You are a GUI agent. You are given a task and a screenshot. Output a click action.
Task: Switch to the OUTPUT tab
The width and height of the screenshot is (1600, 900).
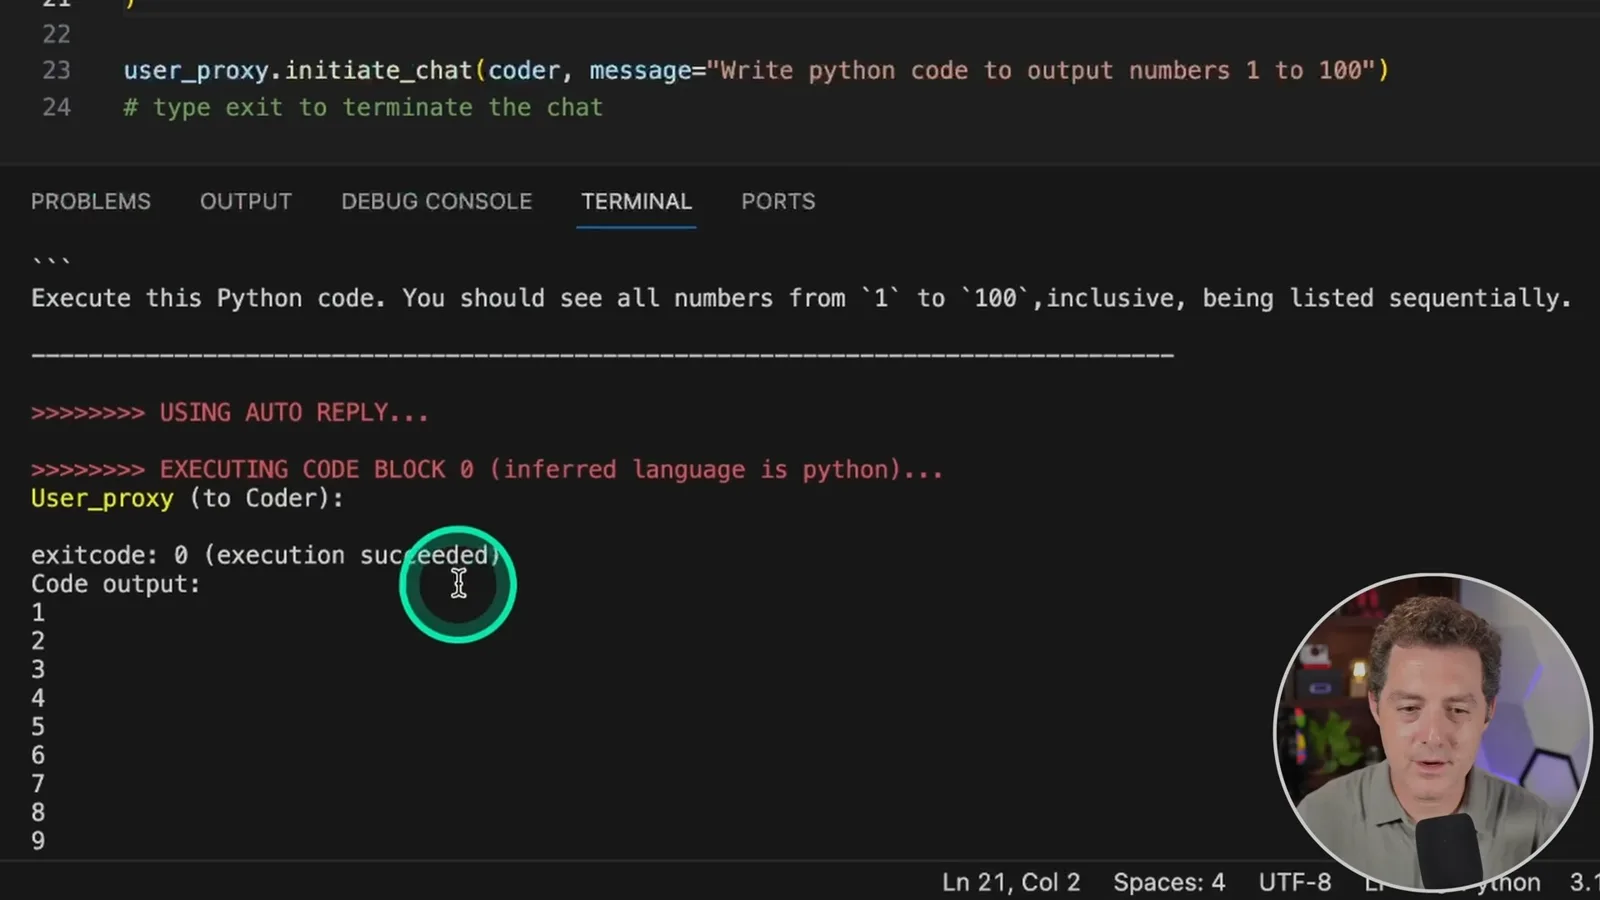point(246,201)
